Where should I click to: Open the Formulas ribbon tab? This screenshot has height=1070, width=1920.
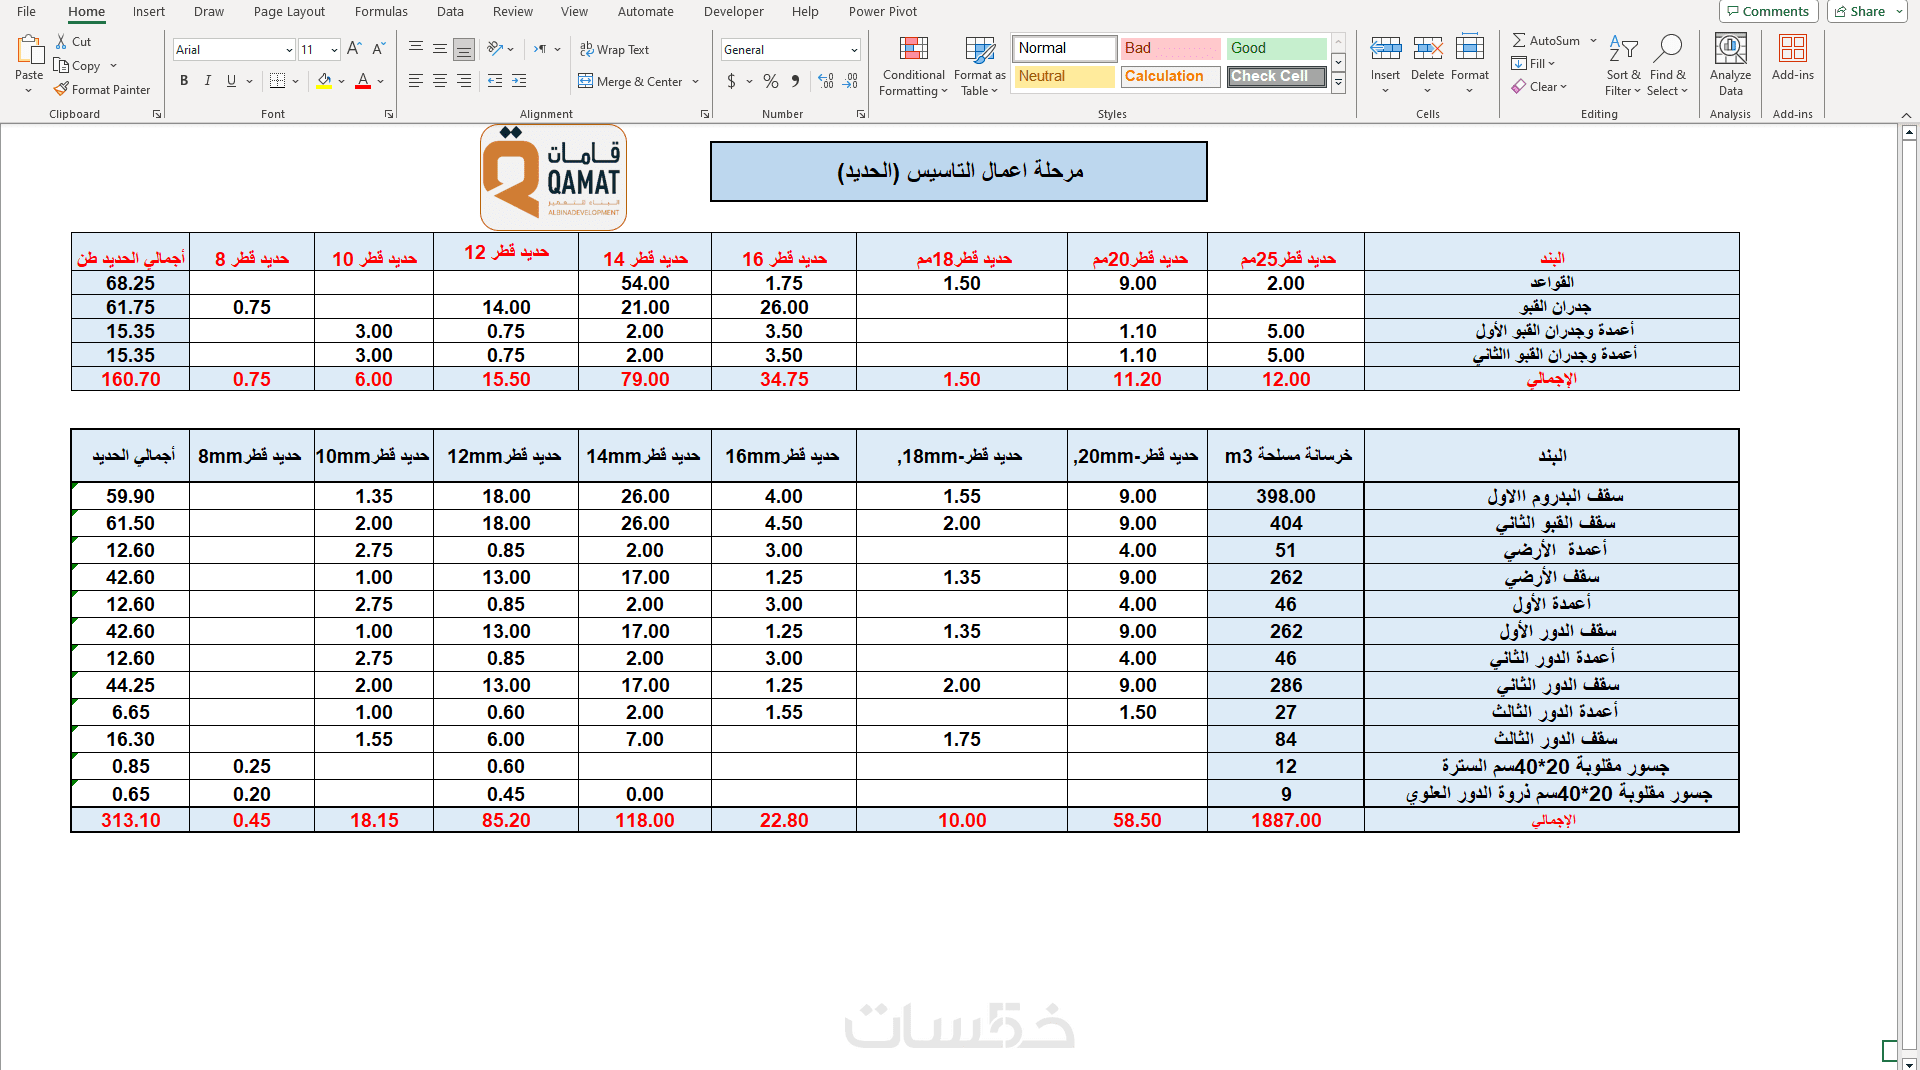pyautogui.click(x=381, y=12)
